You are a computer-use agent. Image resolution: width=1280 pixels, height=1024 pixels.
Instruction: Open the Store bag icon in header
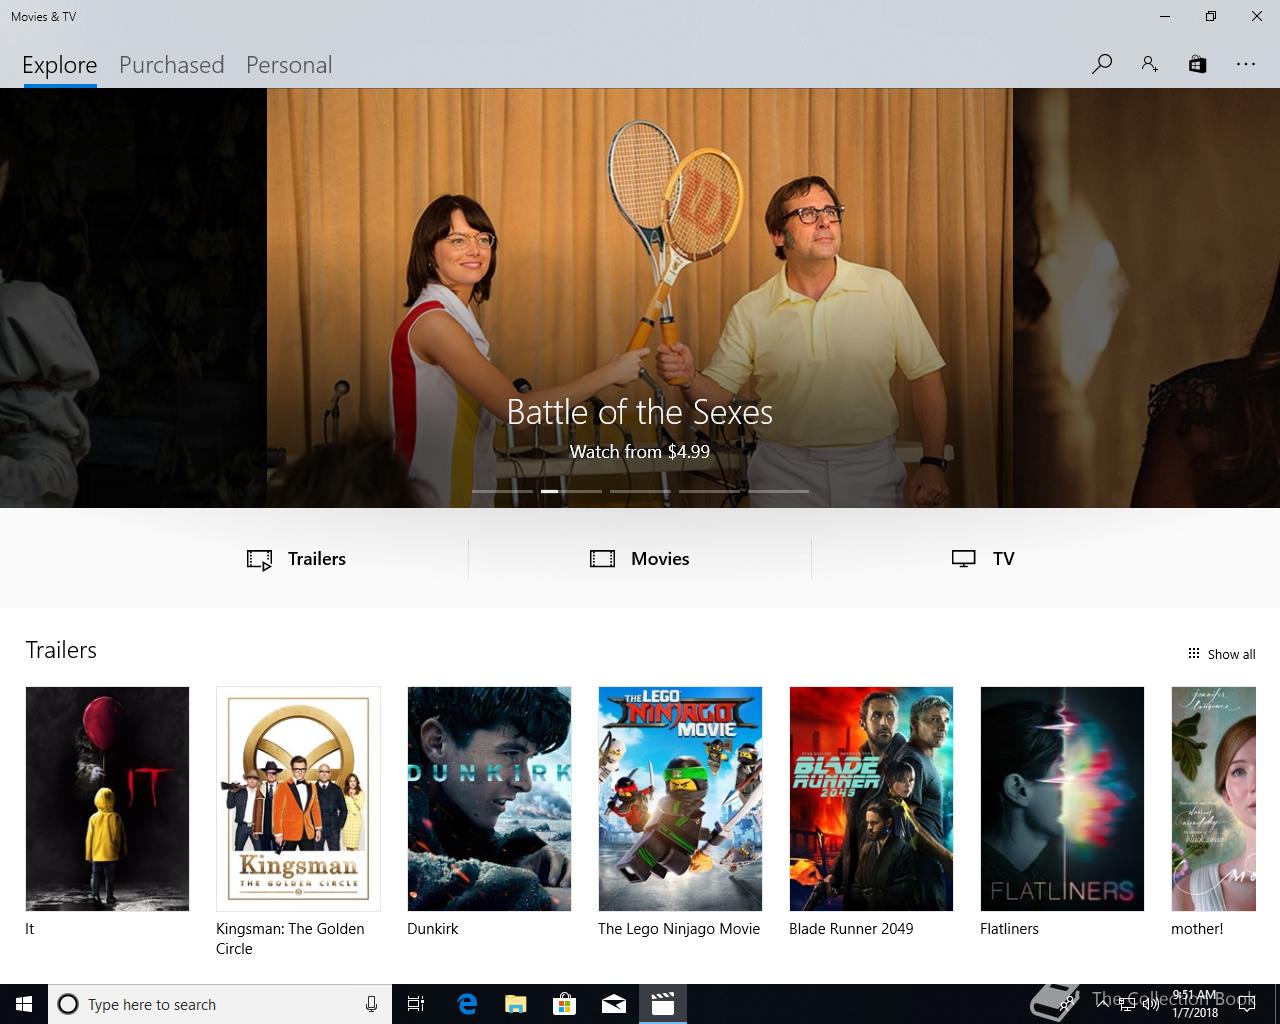(1197, 64)
